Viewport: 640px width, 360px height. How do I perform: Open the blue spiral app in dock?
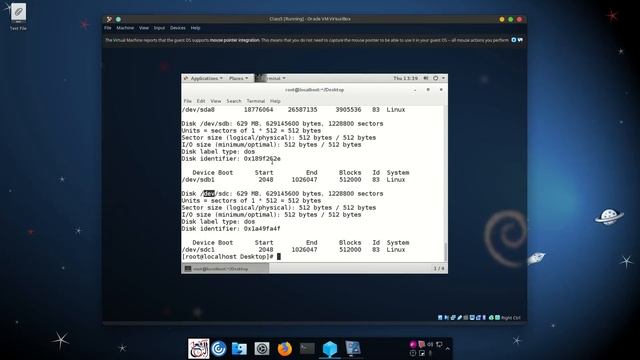point(219,349)
